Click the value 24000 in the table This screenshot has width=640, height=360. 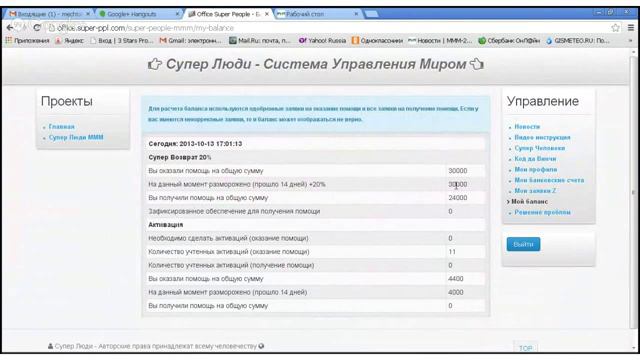458,198
